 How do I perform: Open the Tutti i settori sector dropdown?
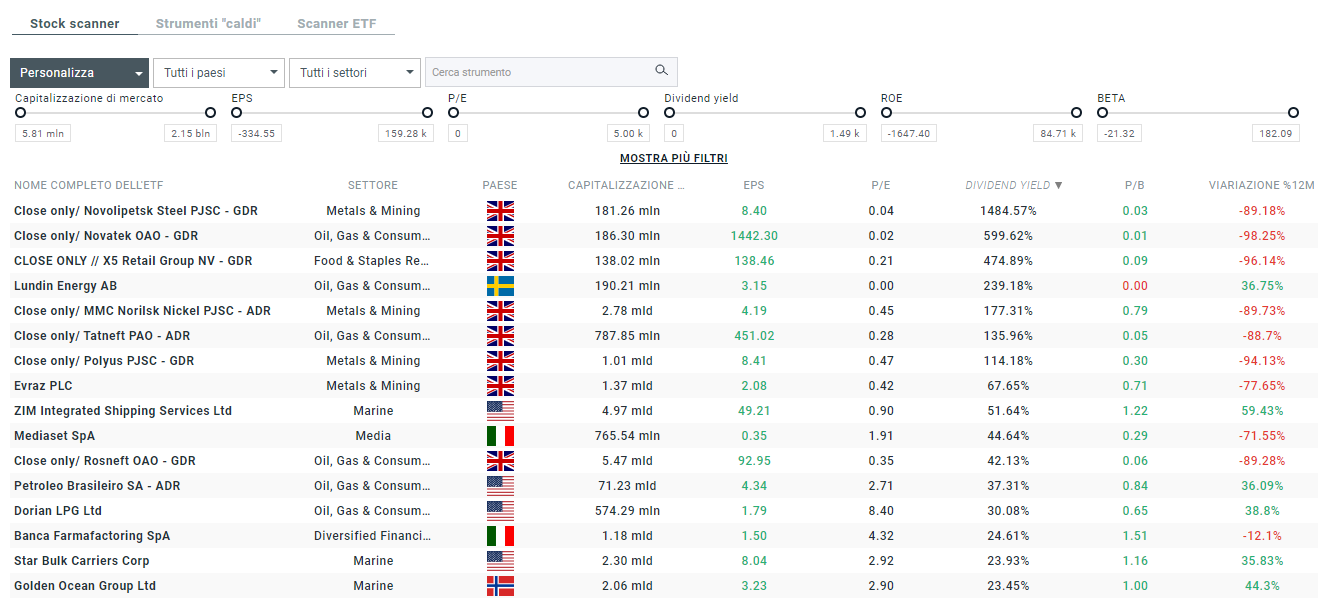354,73
